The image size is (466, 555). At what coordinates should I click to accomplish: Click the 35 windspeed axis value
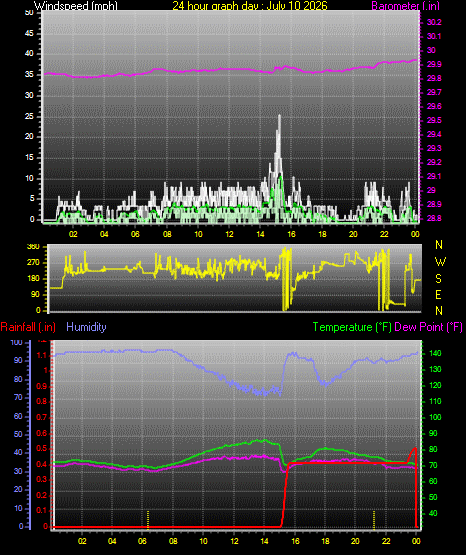29,75
